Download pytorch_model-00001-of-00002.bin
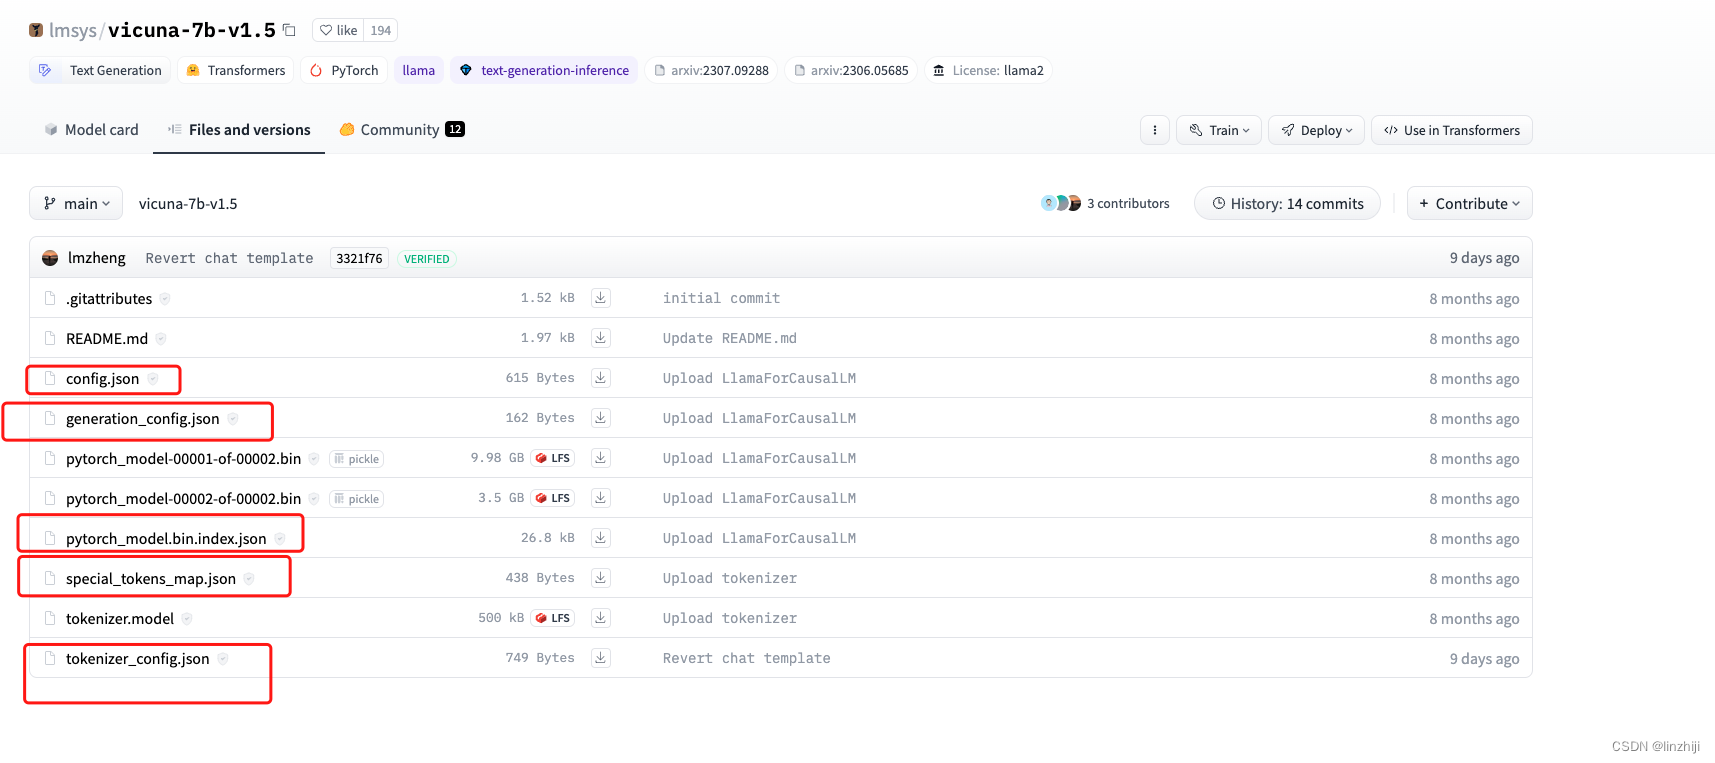 [601, 457]
